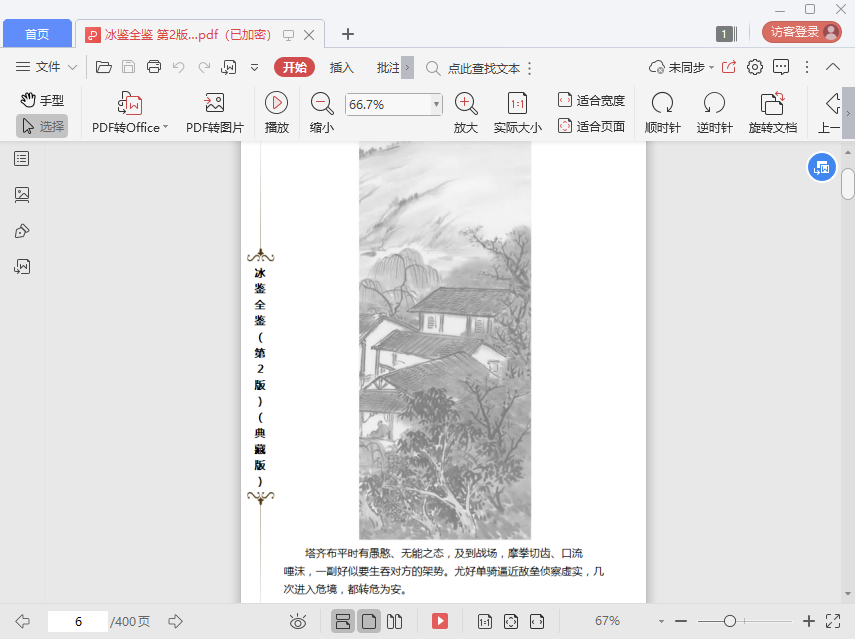Enable two-page layout
This screenshot has height=639, width=855.
pyautogui.click(x=394, y=621)
